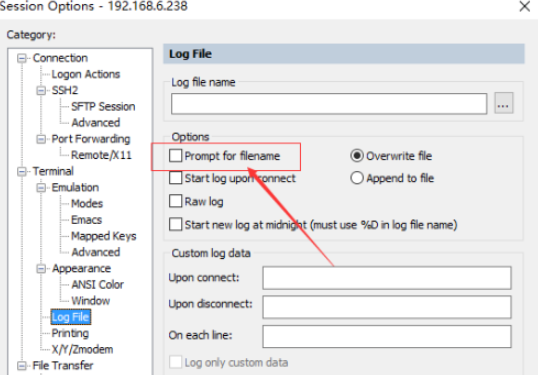Check Start new log at midnight
The height and width of the screenshot is (375, 538).
tap(175, 225)
